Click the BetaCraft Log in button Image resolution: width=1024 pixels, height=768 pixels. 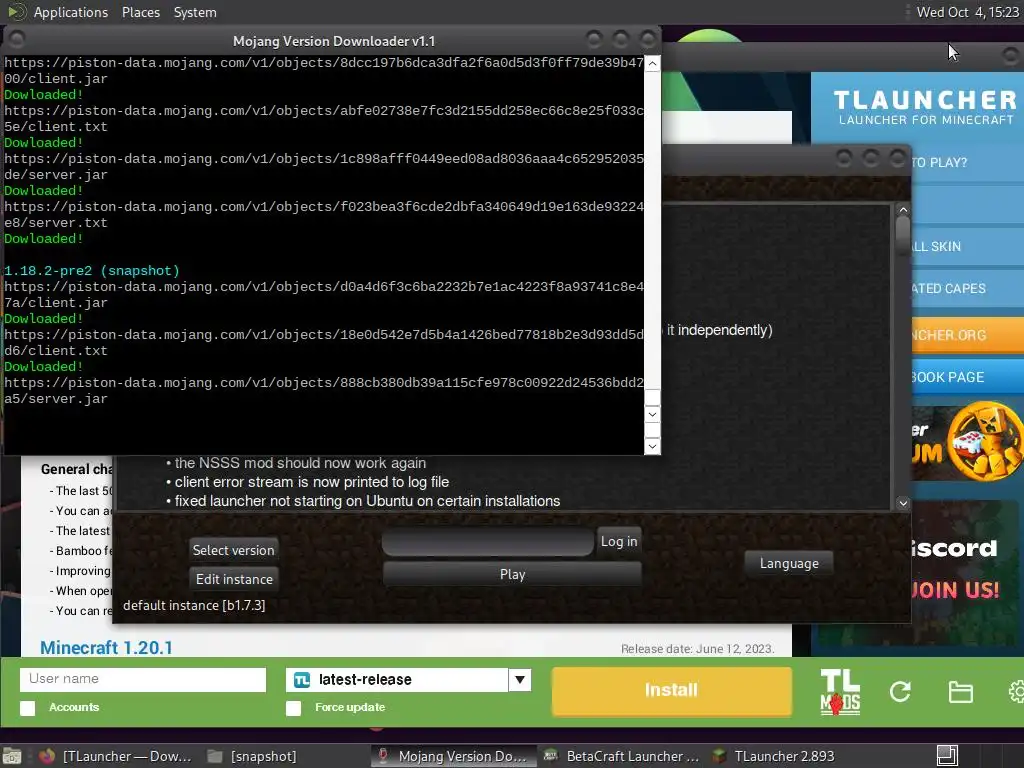point(618,541)
